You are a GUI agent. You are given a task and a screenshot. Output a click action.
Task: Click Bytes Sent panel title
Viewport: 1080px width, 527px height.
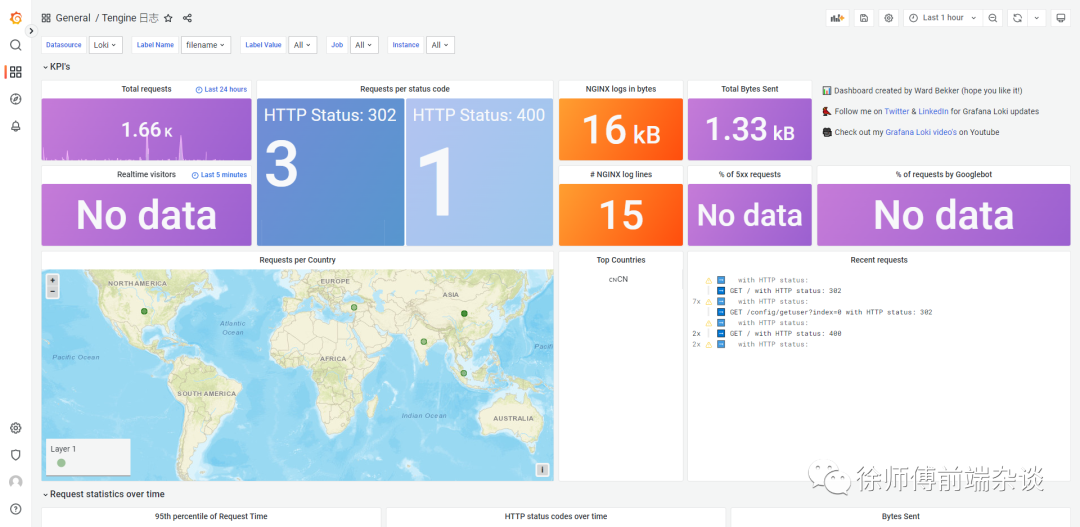coord(900,516)
